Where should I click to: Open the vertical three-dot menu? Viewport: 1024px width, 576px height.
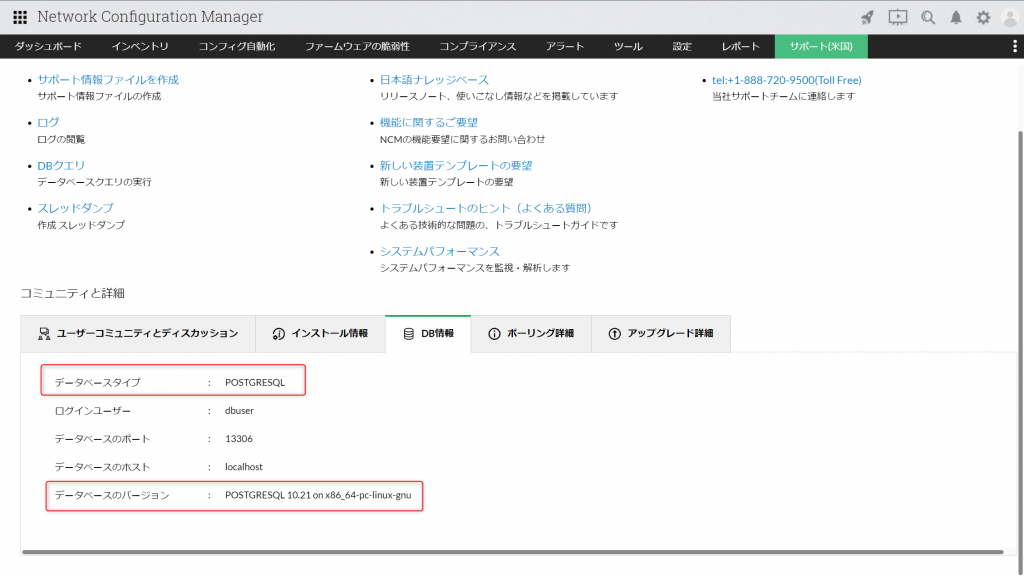click(1014, 46)
